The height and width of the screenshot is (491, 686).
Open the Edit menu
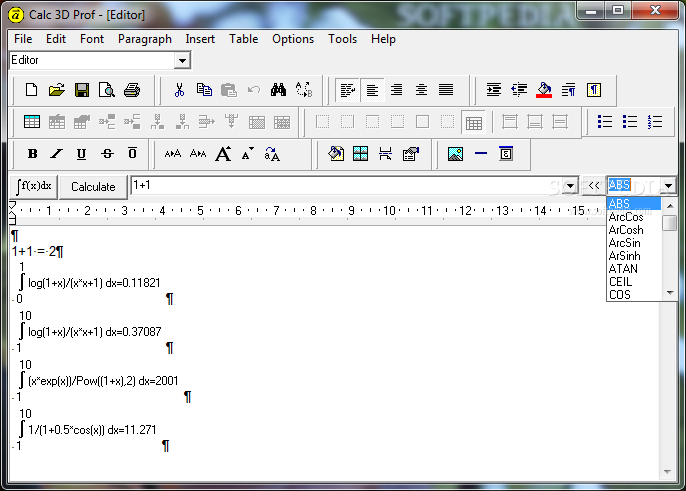coord(56,39)
